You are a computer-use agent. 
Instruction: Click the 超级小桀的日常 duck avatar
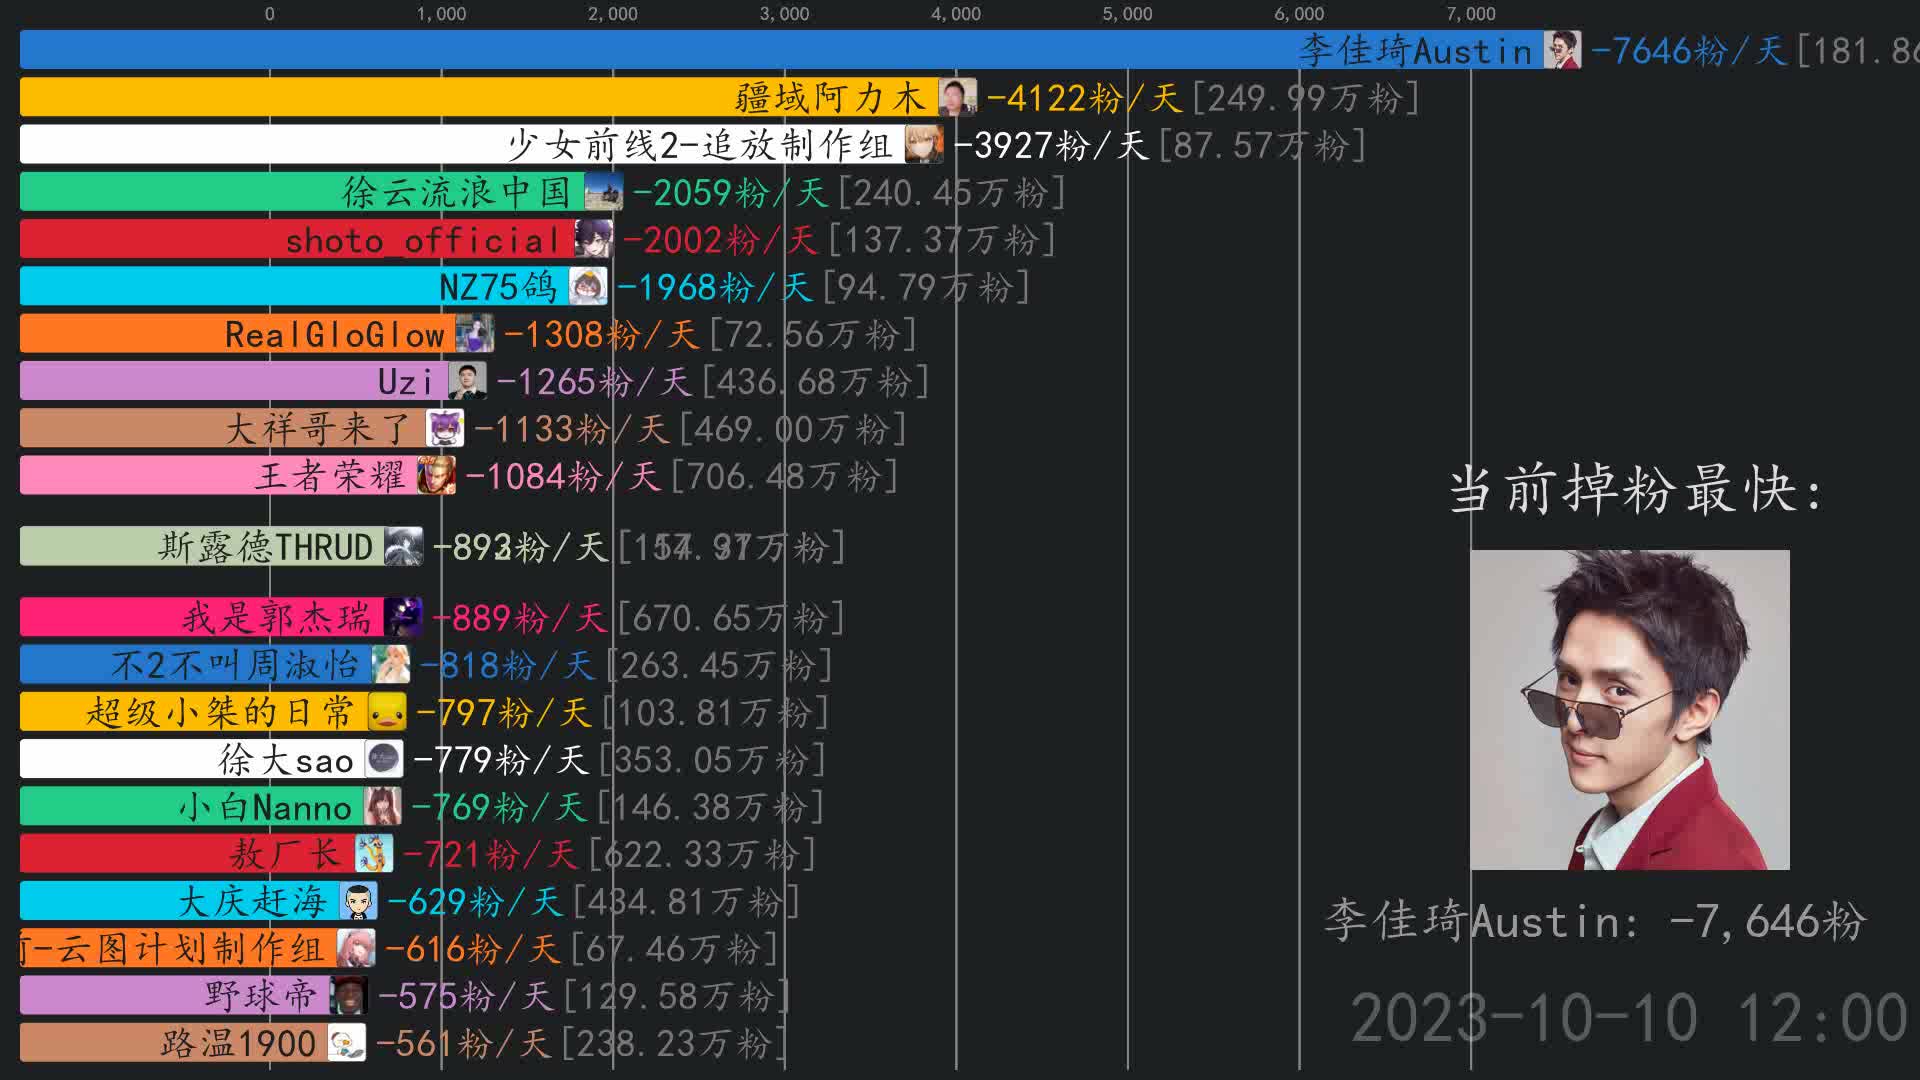click(x=388, y=712)
